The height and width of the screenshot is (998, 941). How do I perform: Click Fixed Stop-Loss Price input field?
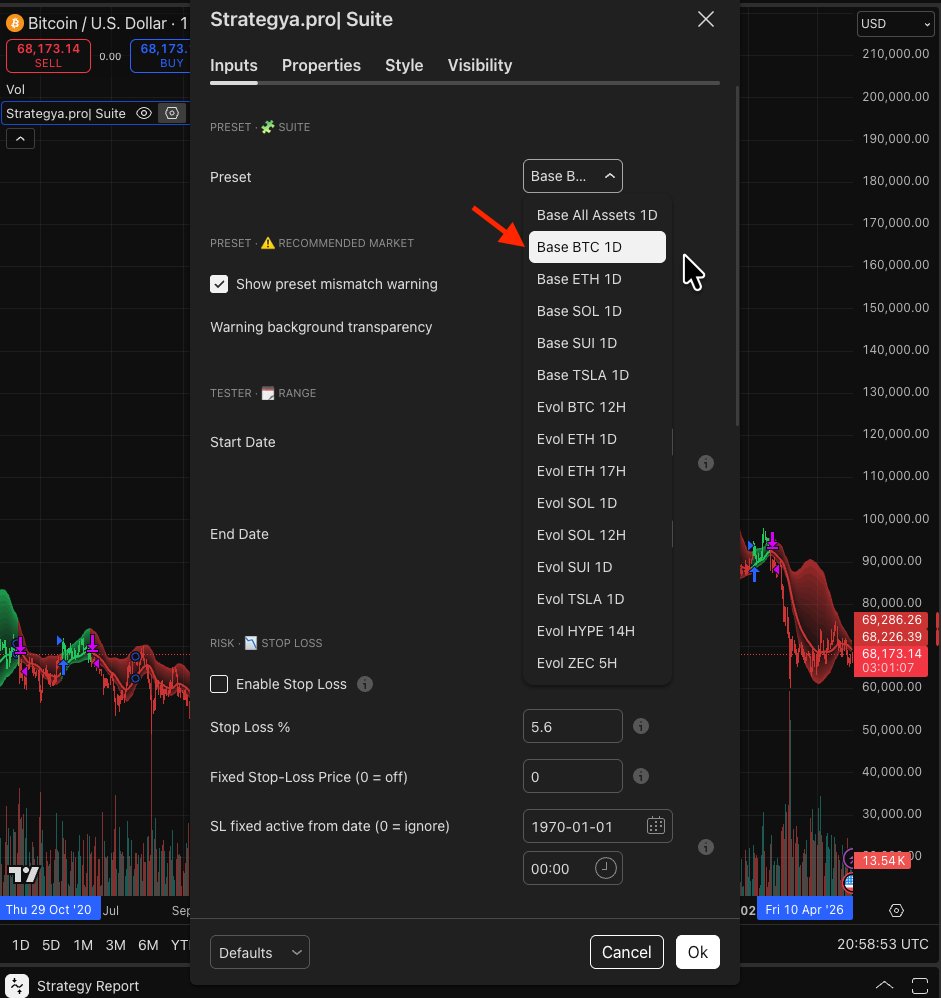click(572, 776)
